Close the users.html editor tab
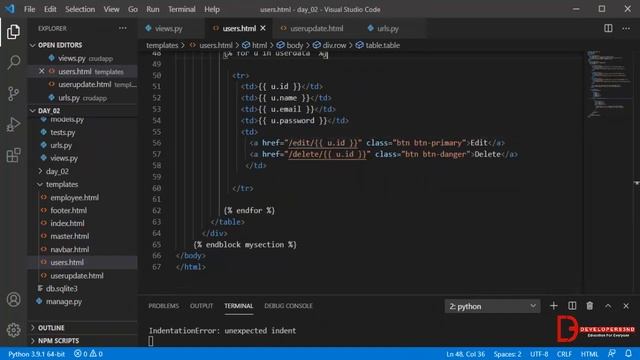The height and width of the screenshot is (360, 640). (x=263, y=28)
